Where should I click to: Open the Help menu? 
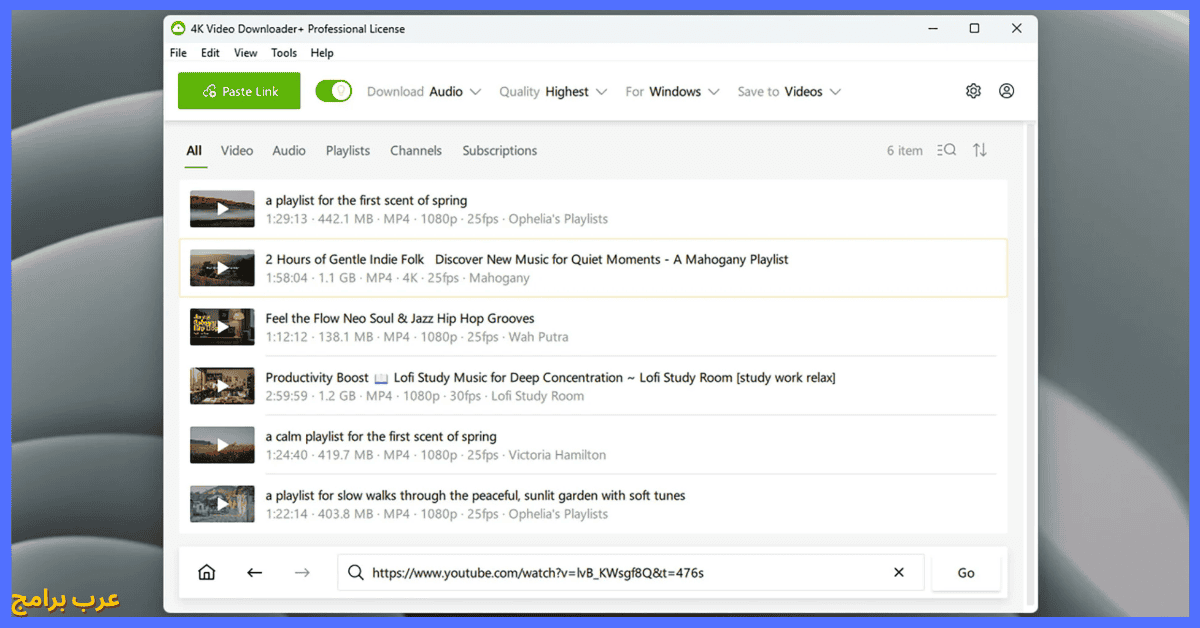tap(322, 53)
